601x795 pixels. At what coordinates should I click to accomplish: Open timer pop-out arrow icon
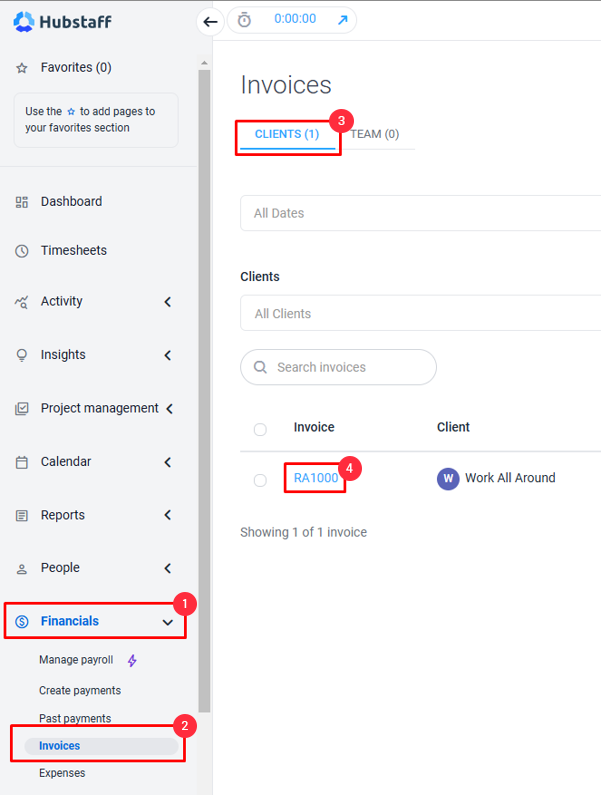[343, 20]
